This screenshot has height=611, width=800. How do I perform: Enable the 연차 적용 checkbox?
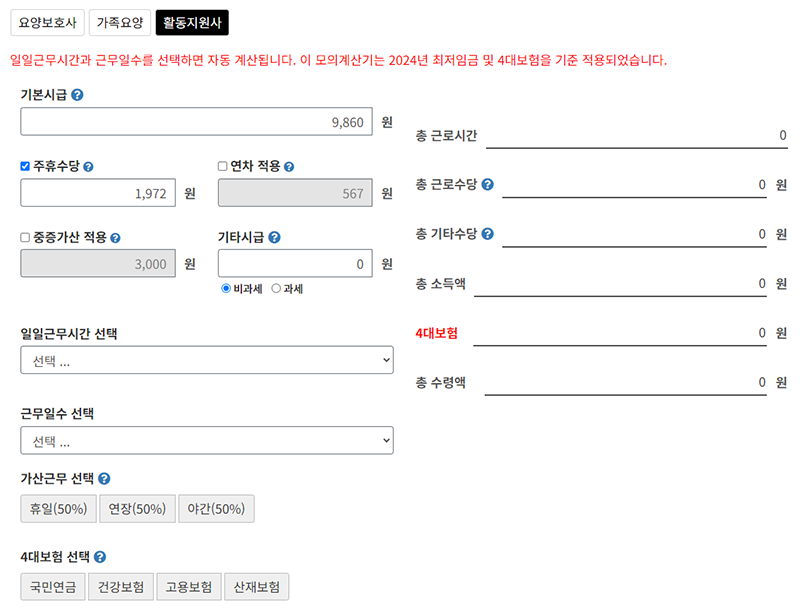click(x=223, y=165)
